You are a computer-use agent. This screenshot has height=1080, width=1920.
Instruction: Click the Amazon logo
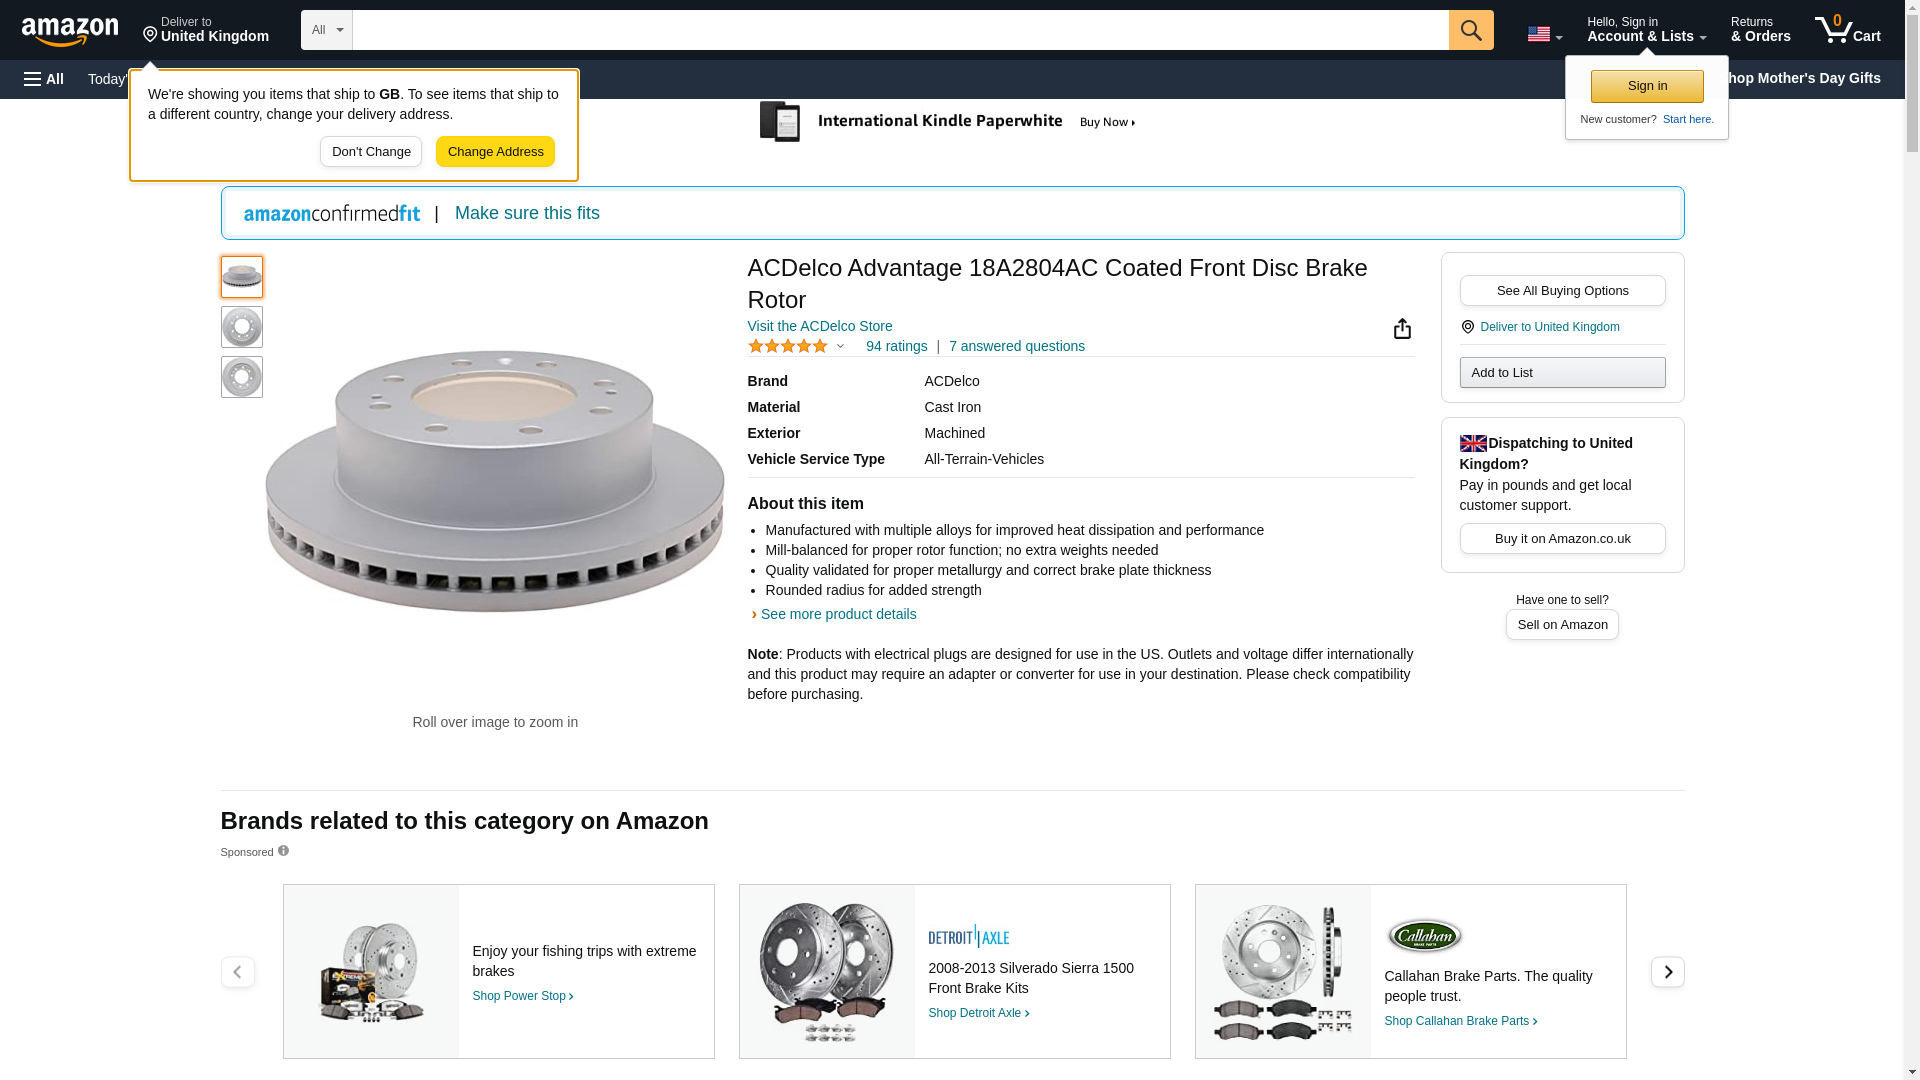point(70,31)
